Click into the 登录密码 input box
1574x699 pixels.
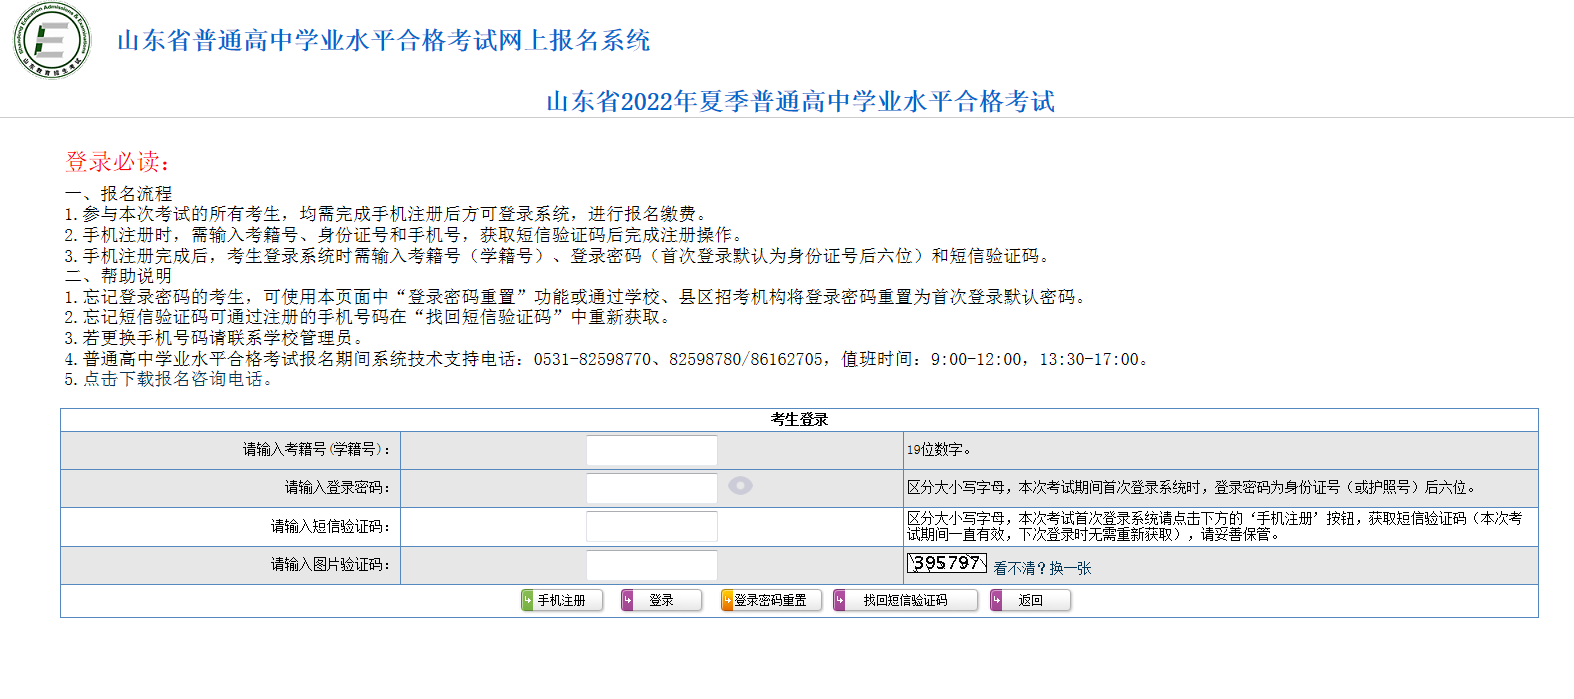tap(651, 488)
